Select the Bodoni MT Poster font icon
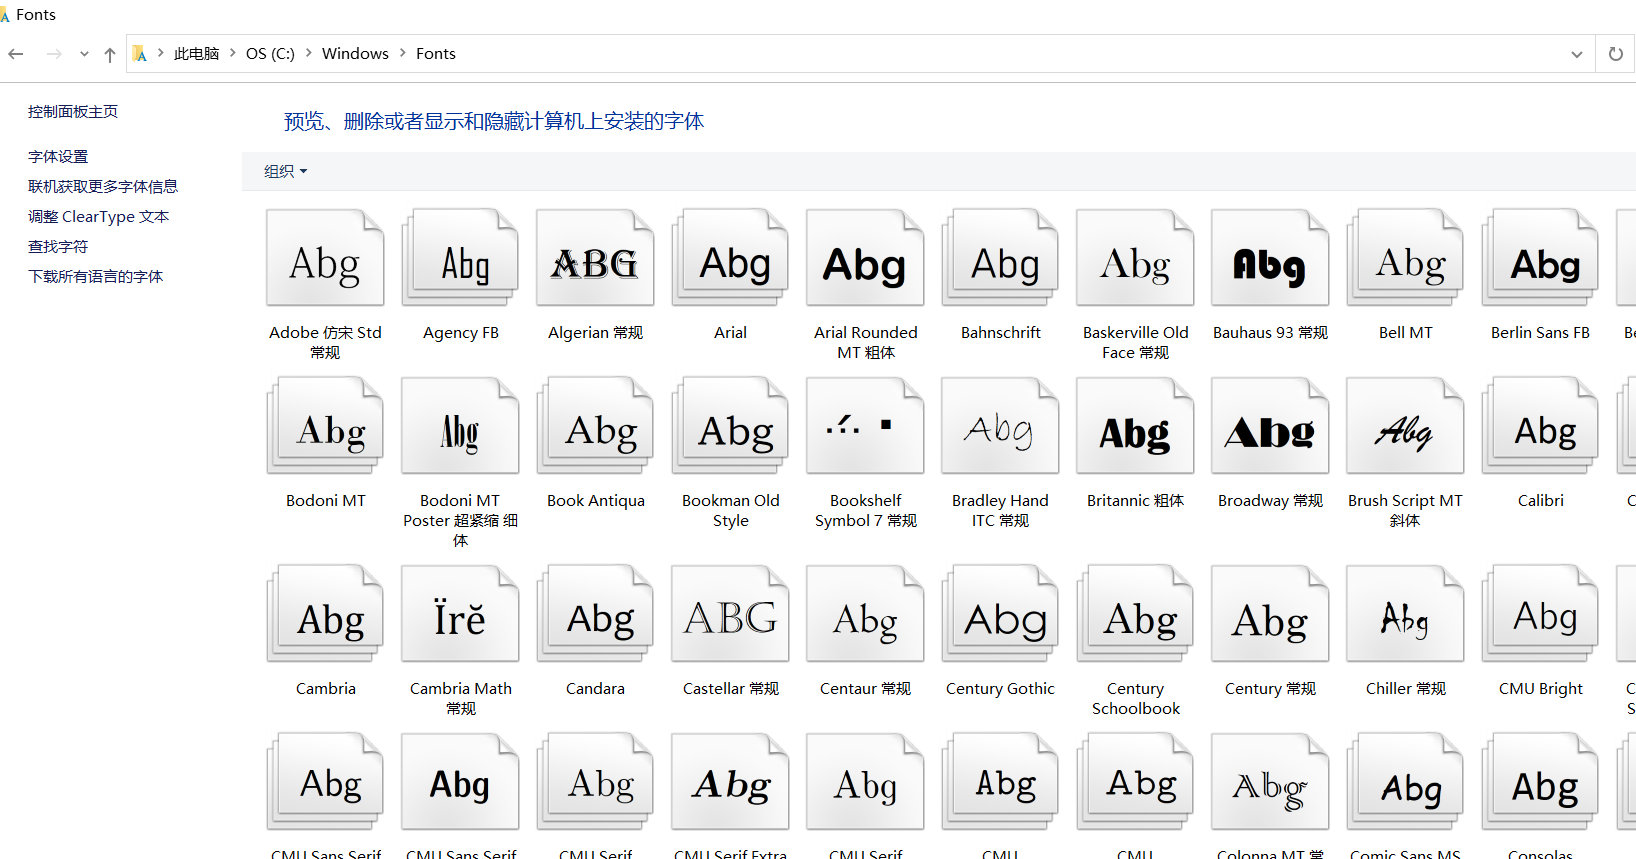 coord(460,426)
